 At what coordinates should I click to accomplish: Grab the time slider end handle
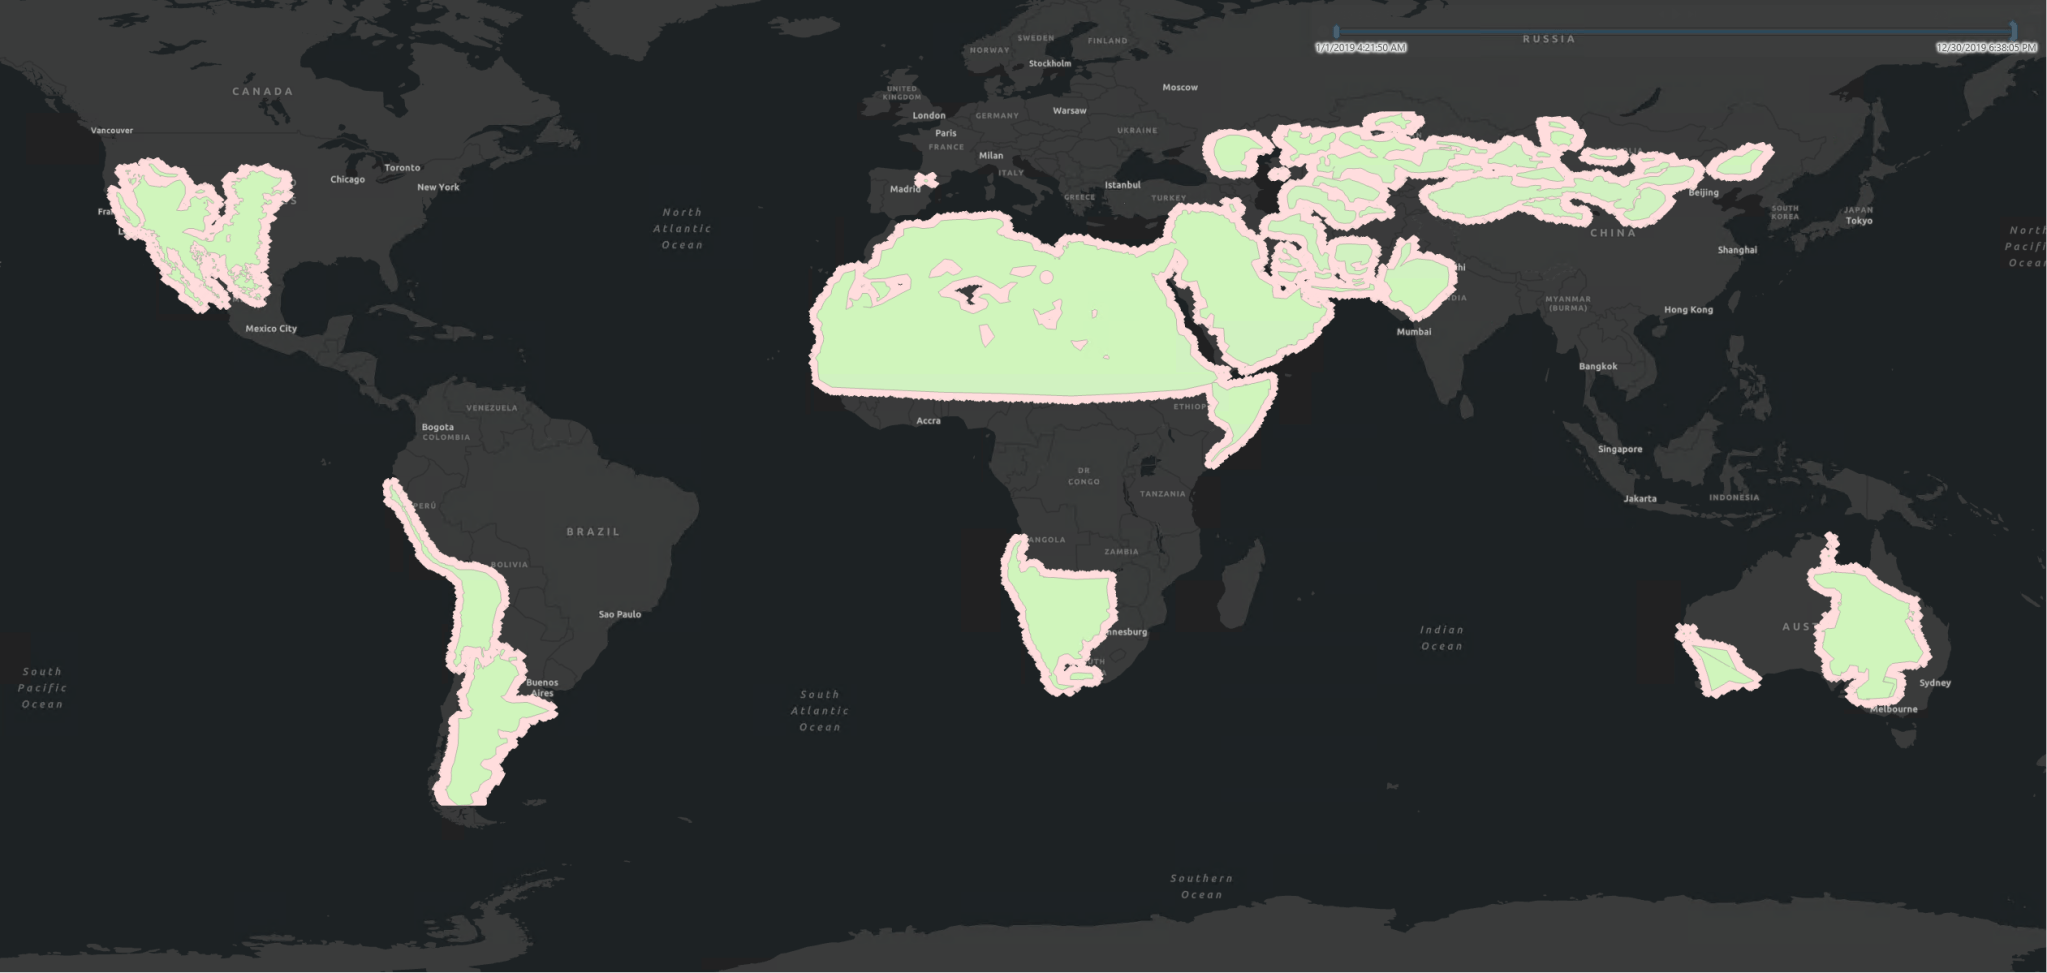tap(2013, 32)
